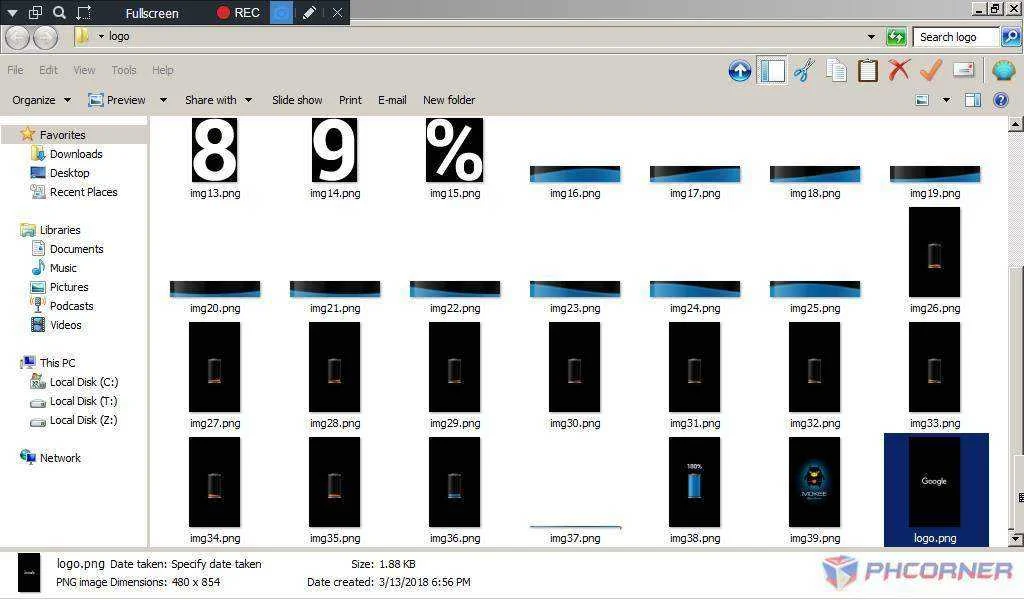The height and width of the screenshot is (600, 1024).
Task: Click the orange checkmark Properties icon
Action: click(x=931, y=70)
